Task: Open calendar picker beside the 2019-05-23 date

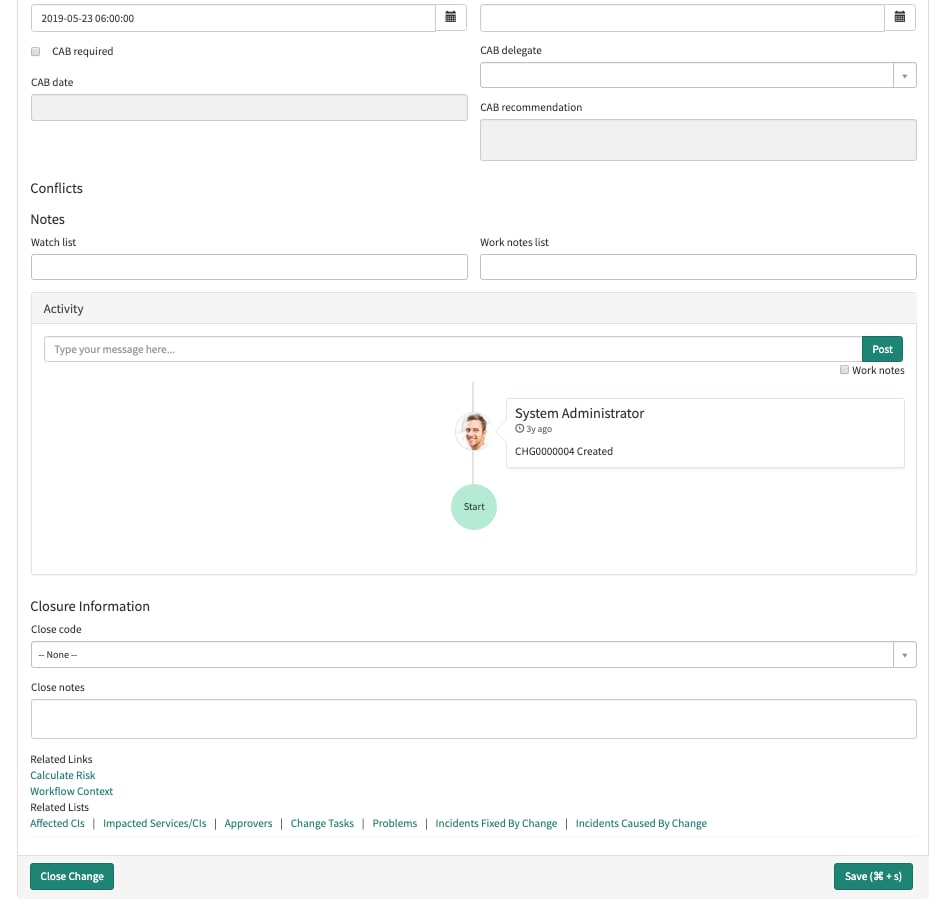Action: (x=450, y=18)
